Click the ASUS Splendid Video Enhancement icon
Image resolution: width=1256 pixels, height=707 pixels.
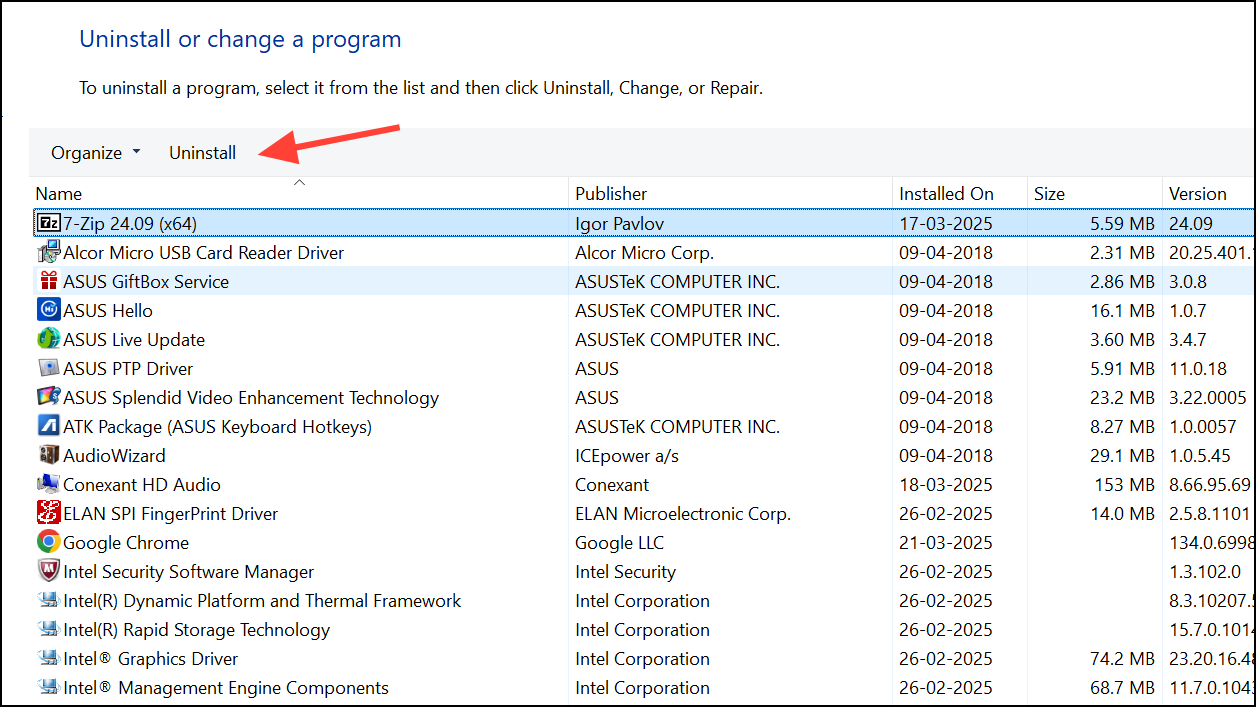[x=48, y=397]
